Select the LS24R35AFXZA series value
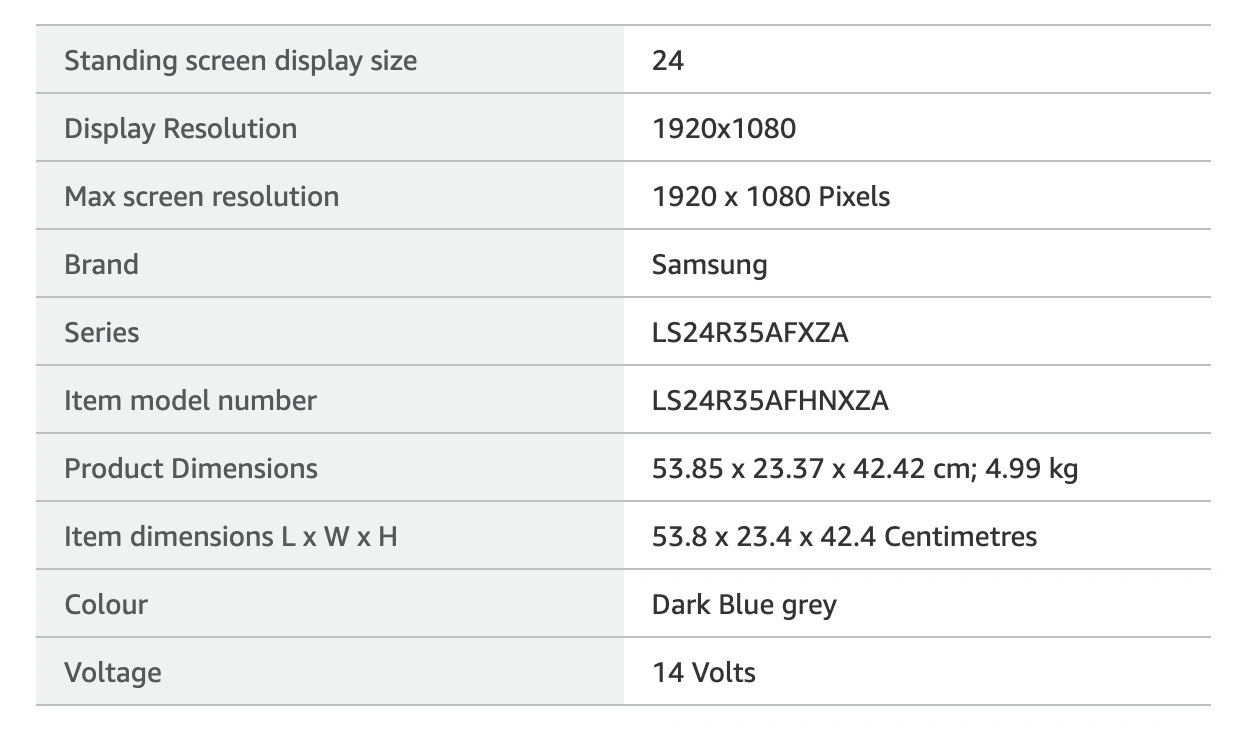1248x730 pixels. point(750,333)
